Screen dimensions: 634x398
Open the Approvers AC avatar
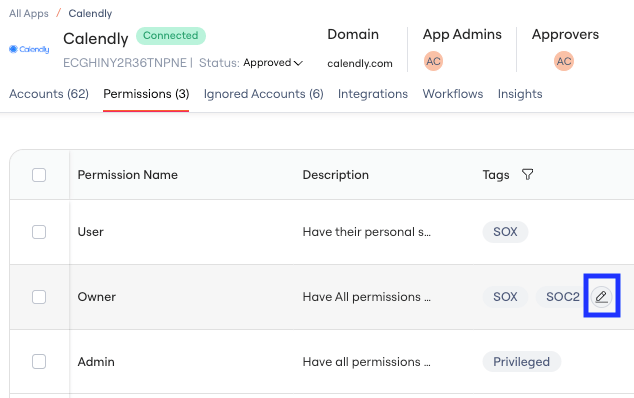coord(564,61)
